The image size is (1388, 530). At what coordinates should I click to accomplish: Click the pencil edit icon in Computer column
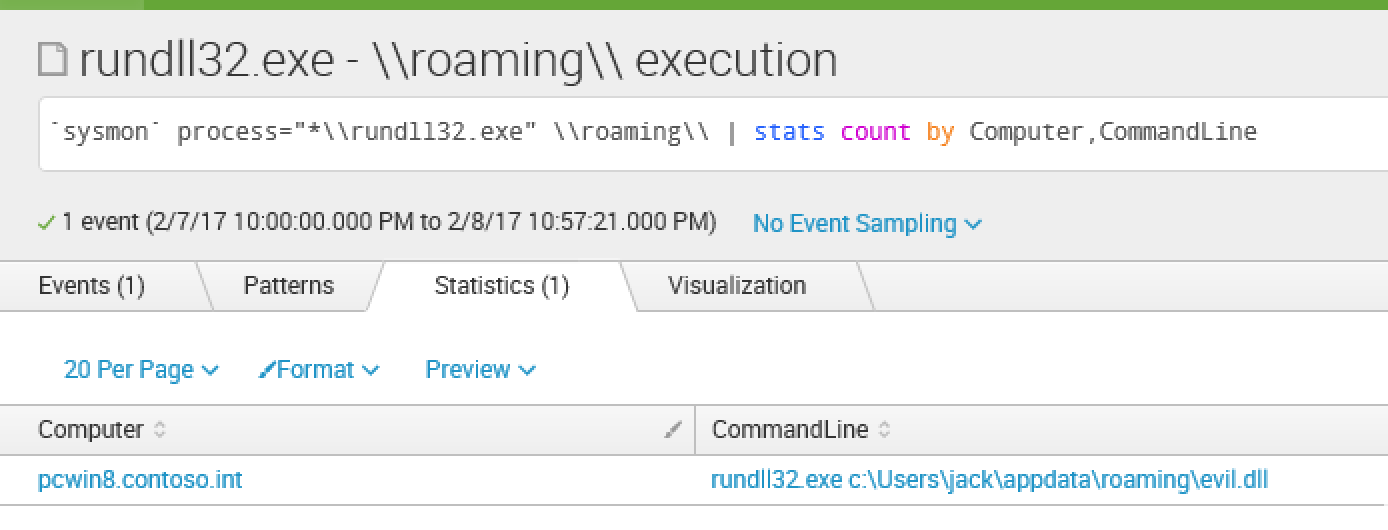[673, 431]
